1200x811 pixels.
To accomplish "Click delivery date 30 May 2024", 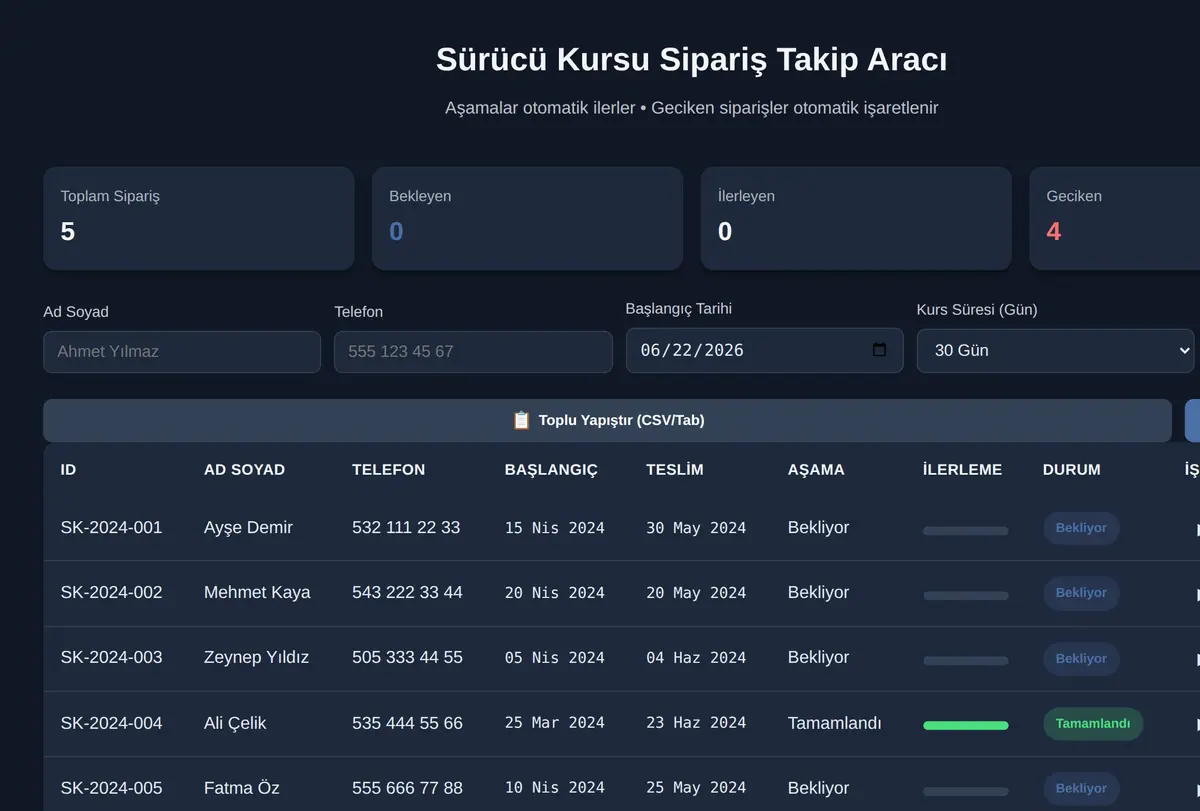I will tap(696, 528).
